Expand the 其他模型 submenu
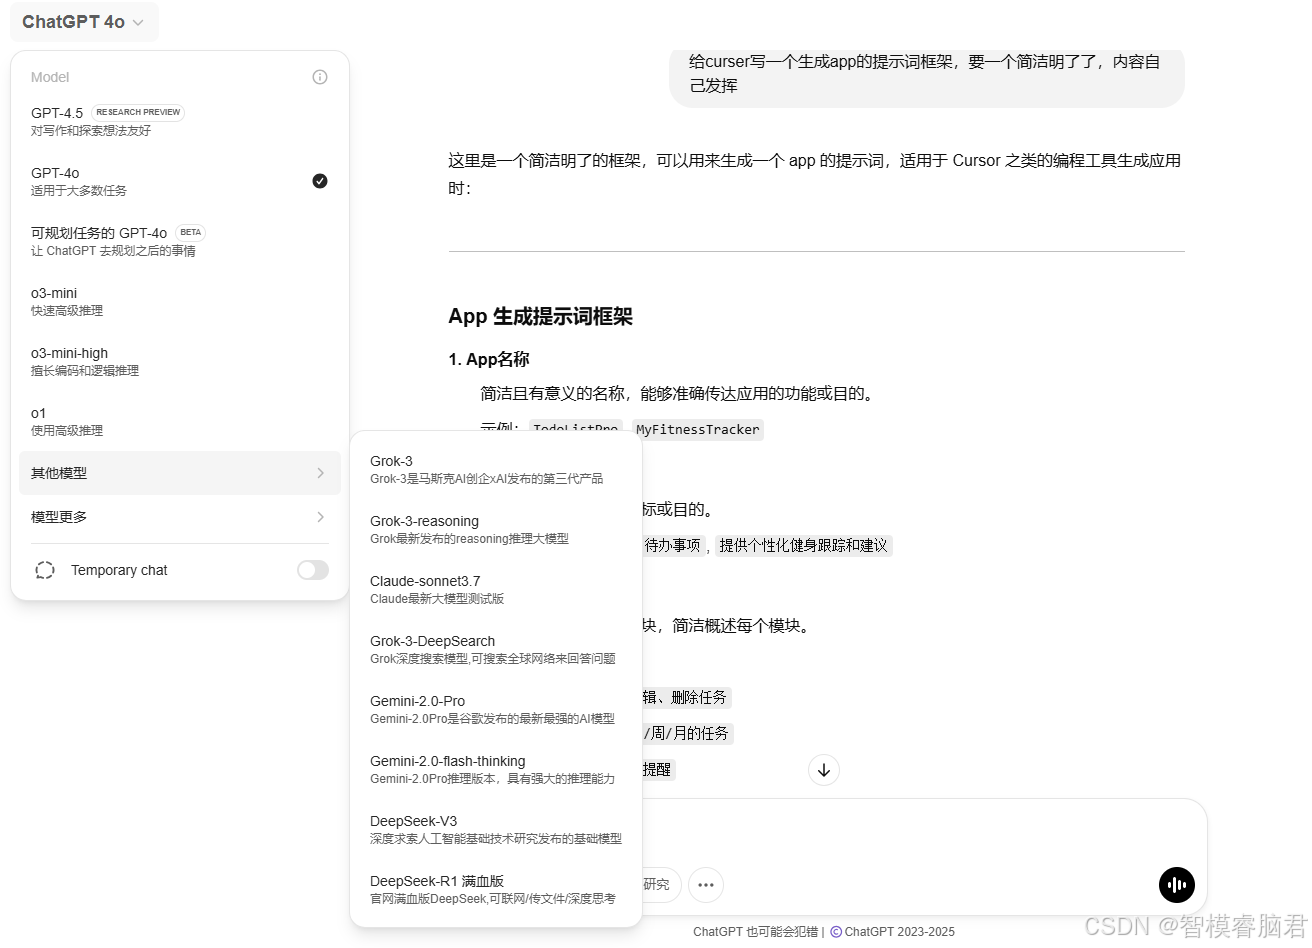1312x948 pixels. pyautogui.click(x=180, y=473)
